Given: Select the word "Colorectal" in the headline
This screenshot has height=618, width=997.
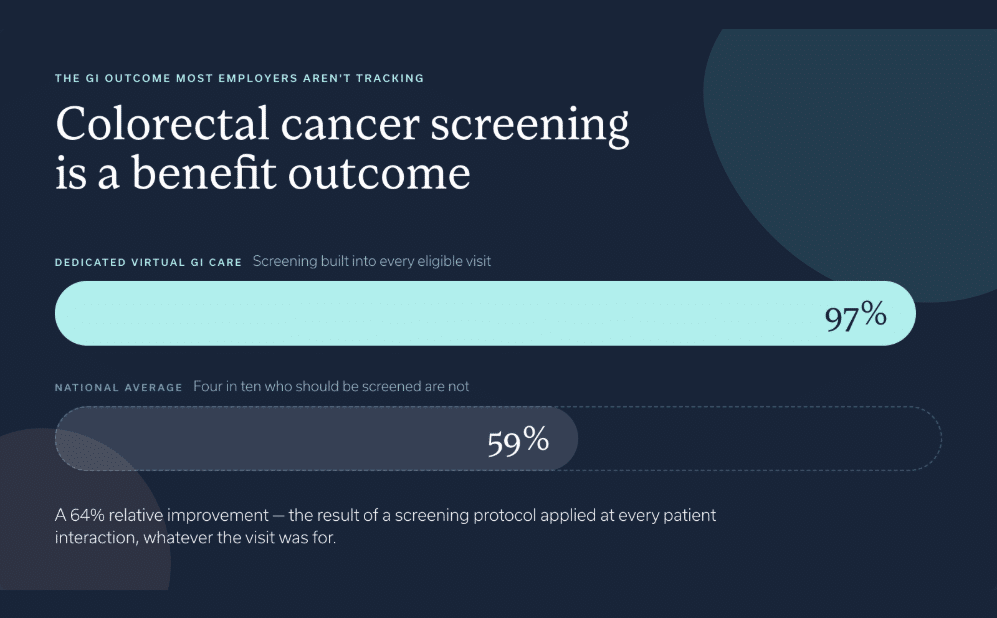Looking at the screenshot, I should tap(162, 123).
